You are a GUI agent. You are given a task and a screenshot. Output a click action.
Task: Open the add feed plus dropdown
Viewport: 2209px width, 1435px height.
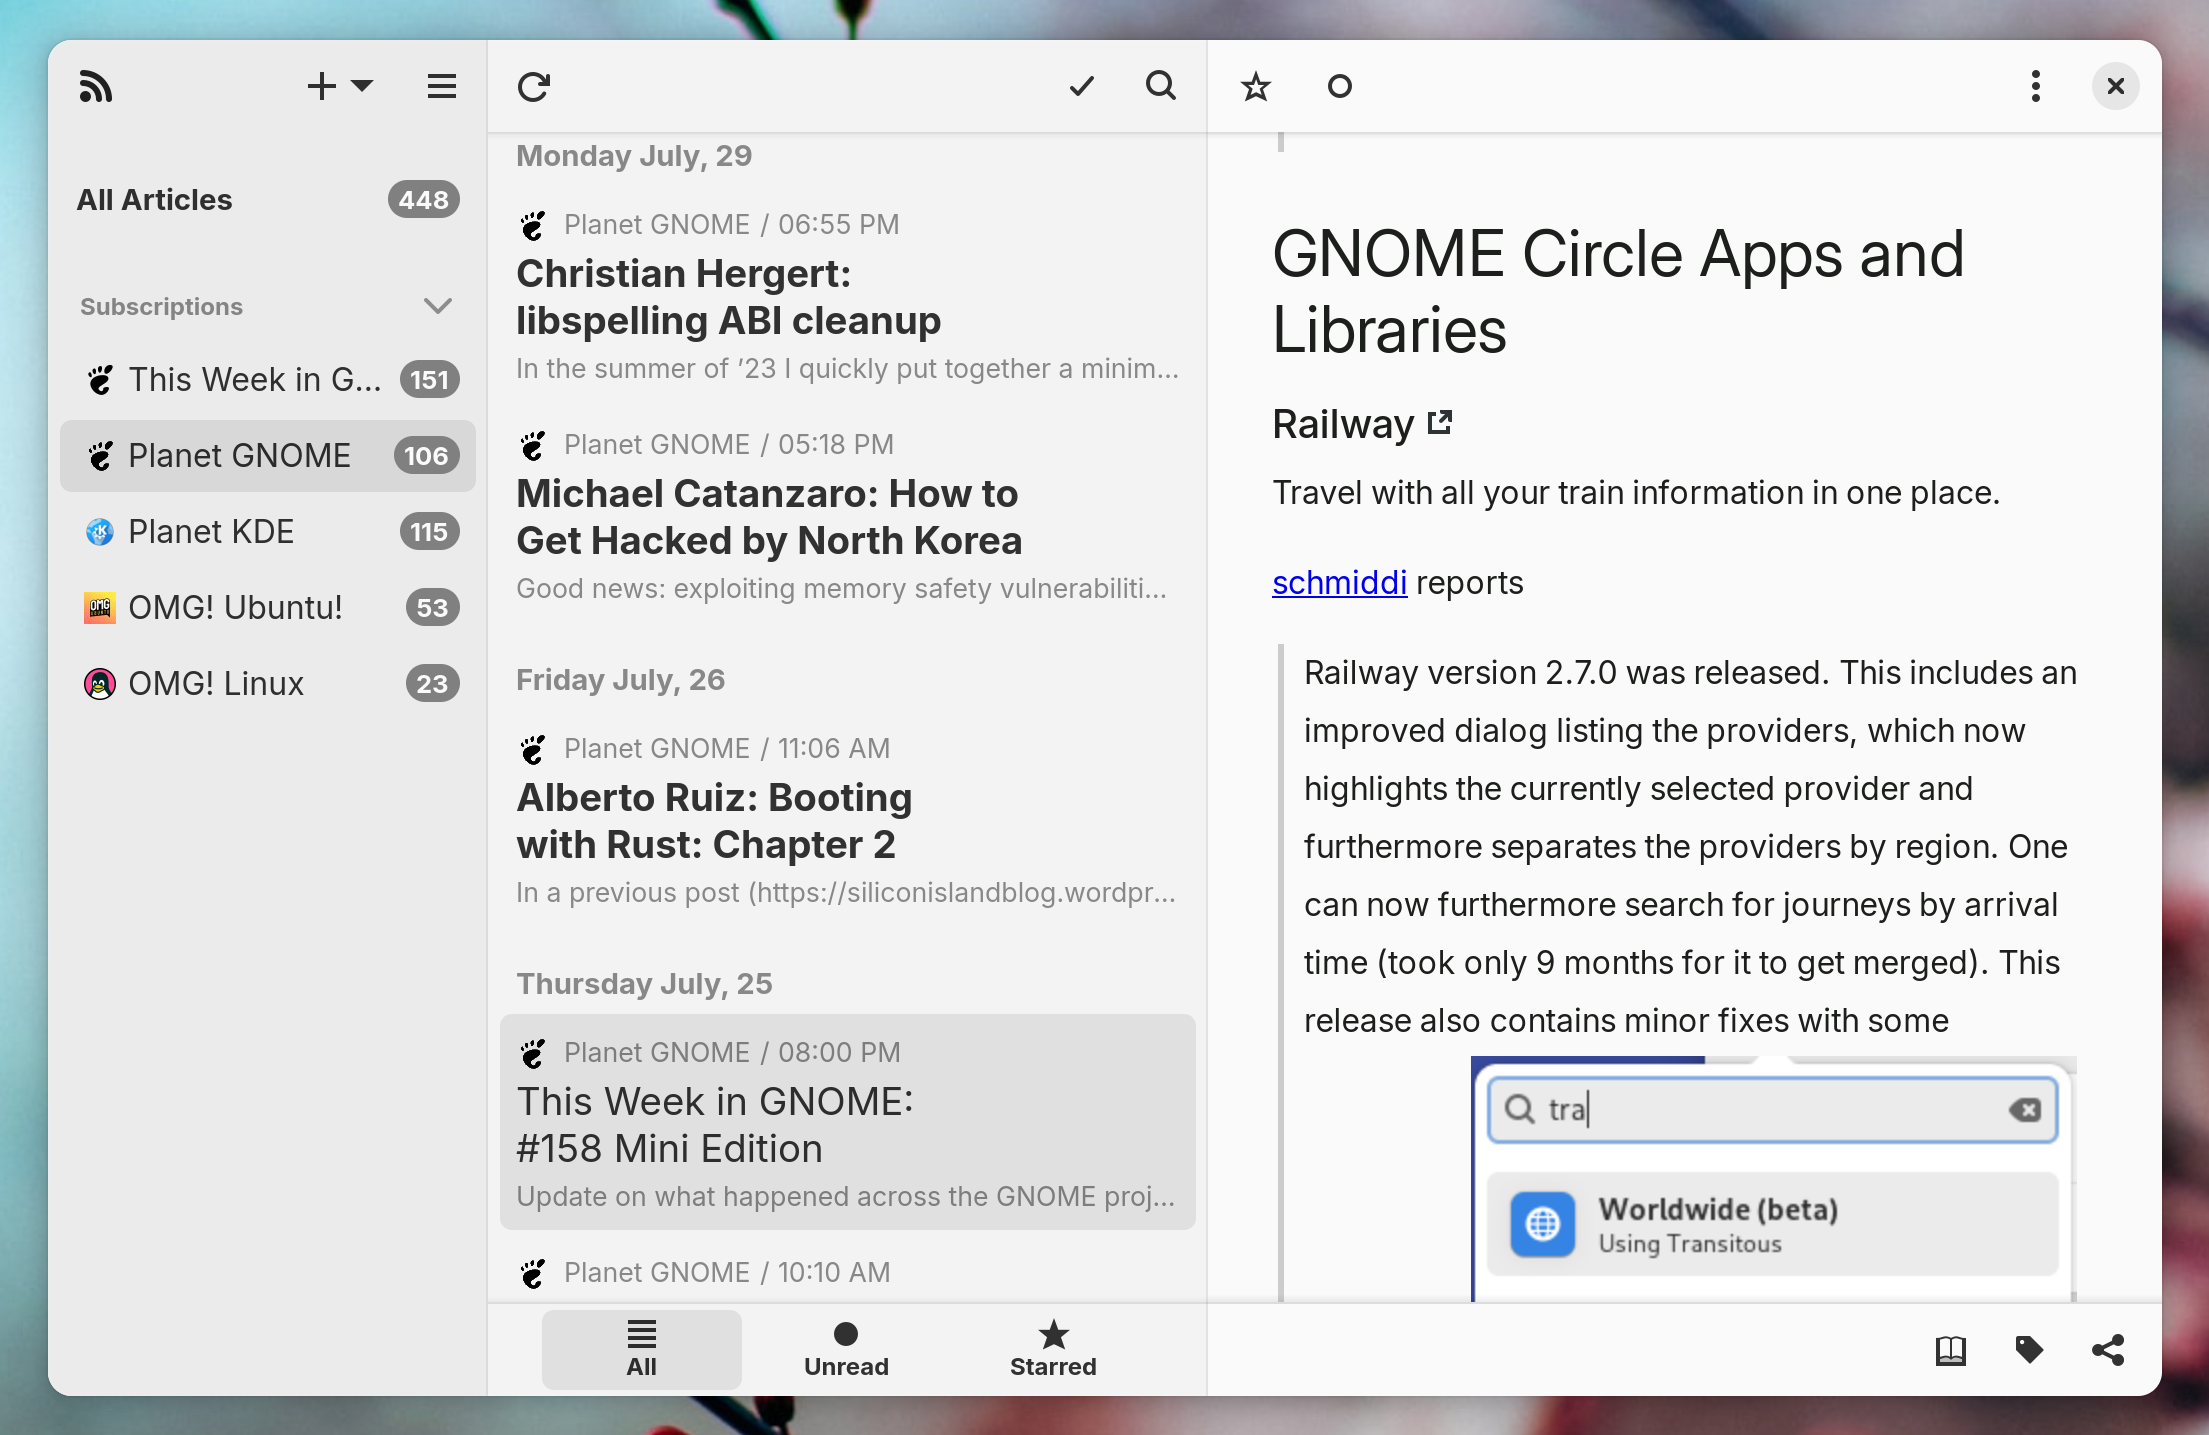340,87
